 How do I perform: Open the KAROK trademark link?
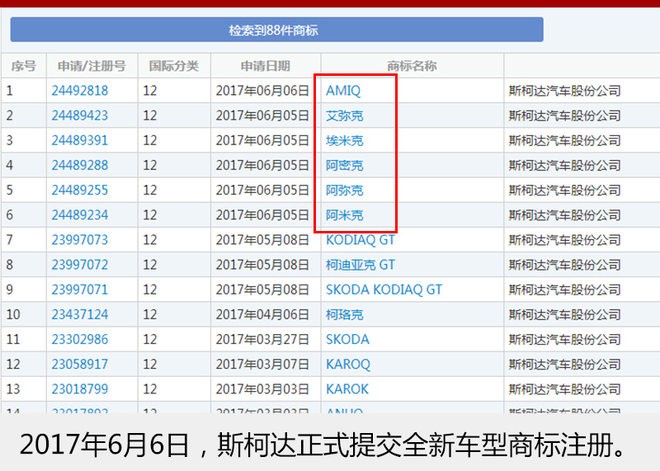tap(347, 390)
